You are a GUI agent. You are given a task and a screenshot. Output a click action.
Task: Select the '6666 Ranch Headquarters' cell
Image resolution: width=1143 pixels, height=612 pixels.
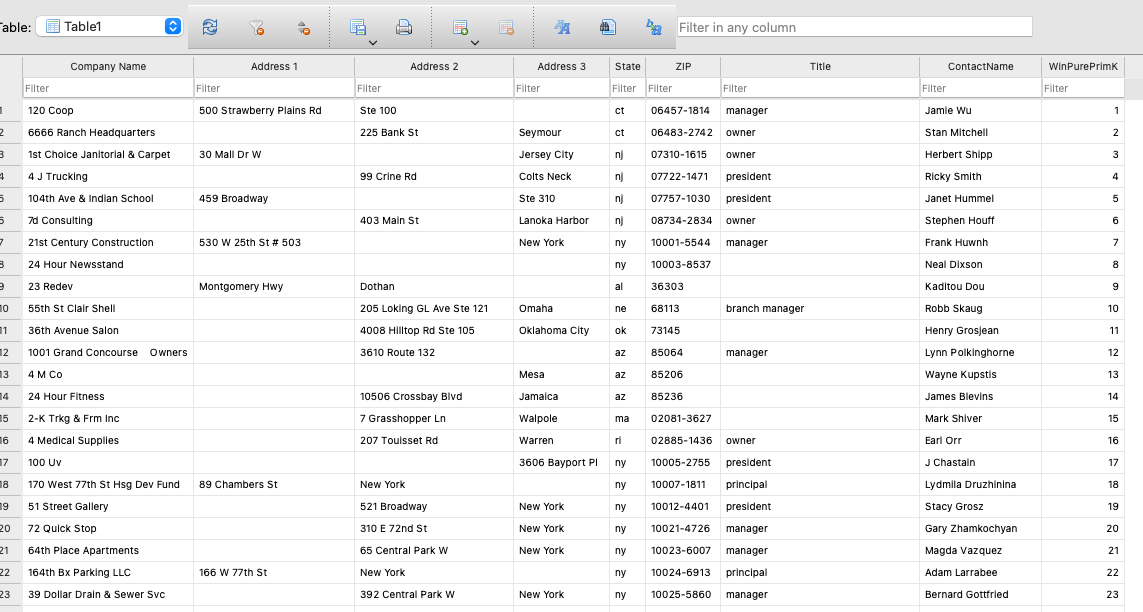[x=108, y=133]
